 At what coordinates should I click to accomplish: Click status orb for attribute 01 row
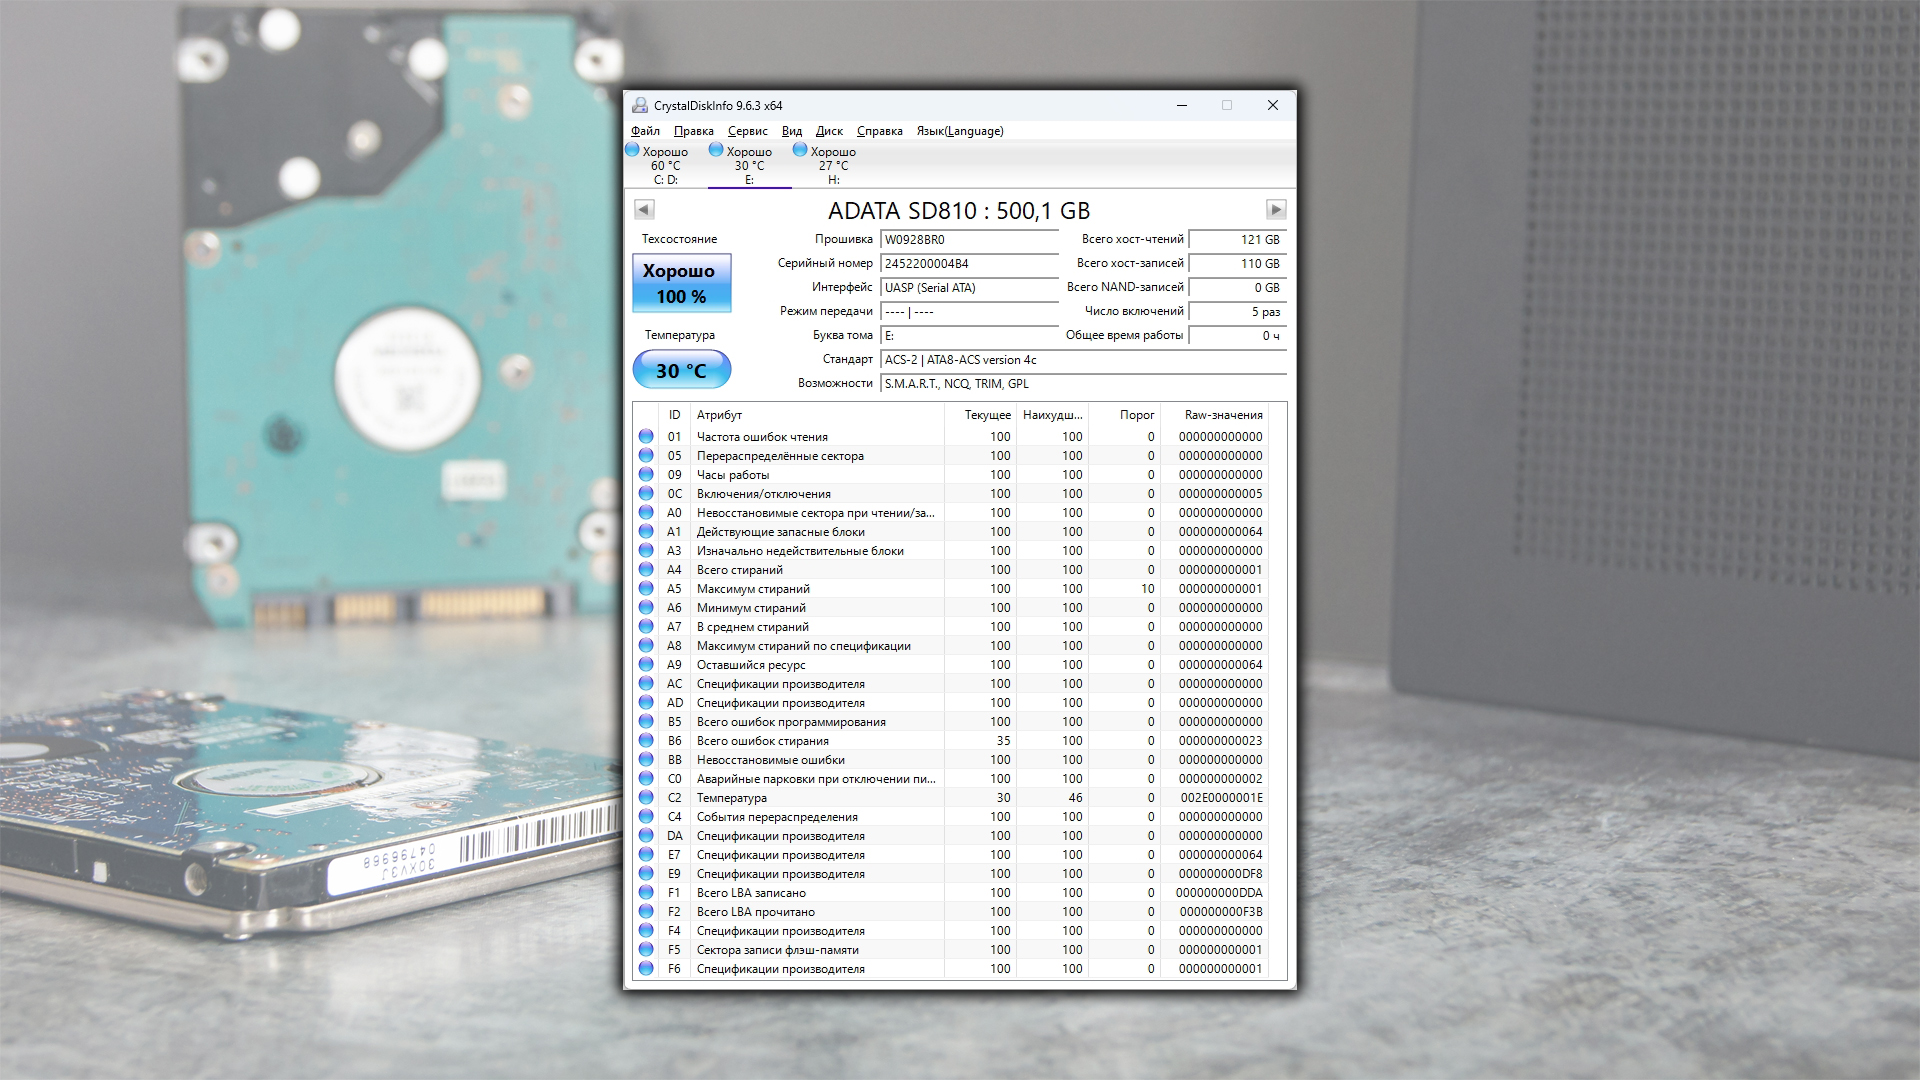pyautogui.click(x=646, y=437)
